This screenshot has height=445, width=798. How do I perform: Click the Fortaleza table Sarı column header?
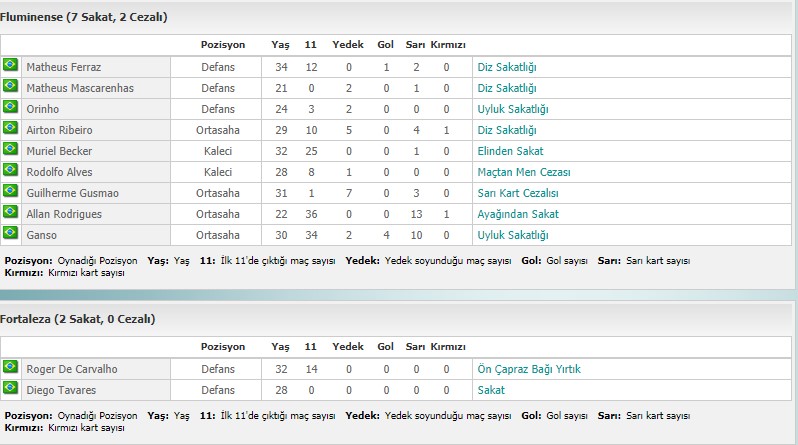415,347
